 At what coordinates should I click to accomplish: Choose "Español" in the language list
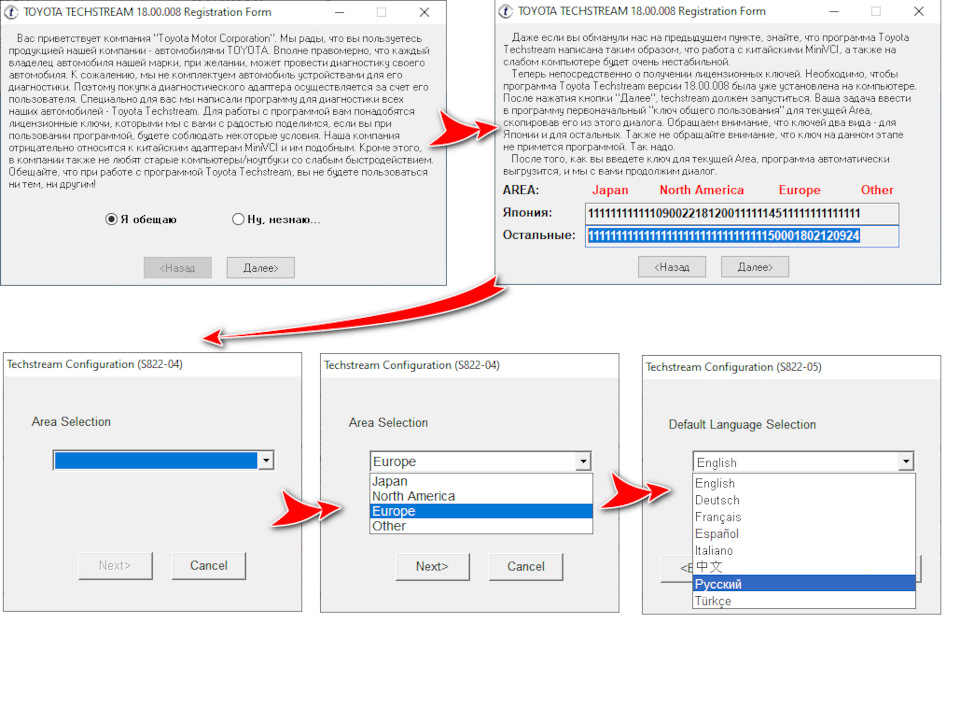tap(804, 534)
